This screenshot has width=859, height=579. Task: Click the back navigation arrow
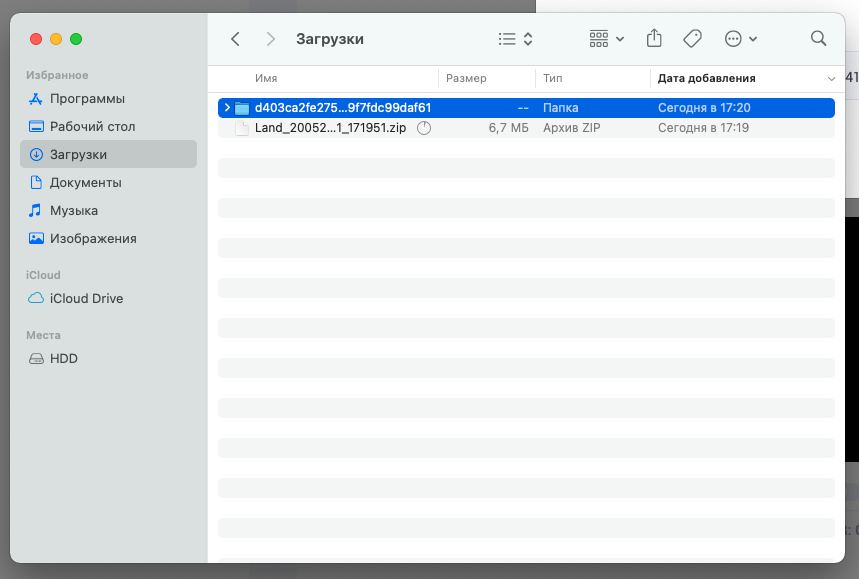pyautogui.click(x=235, y=39)
